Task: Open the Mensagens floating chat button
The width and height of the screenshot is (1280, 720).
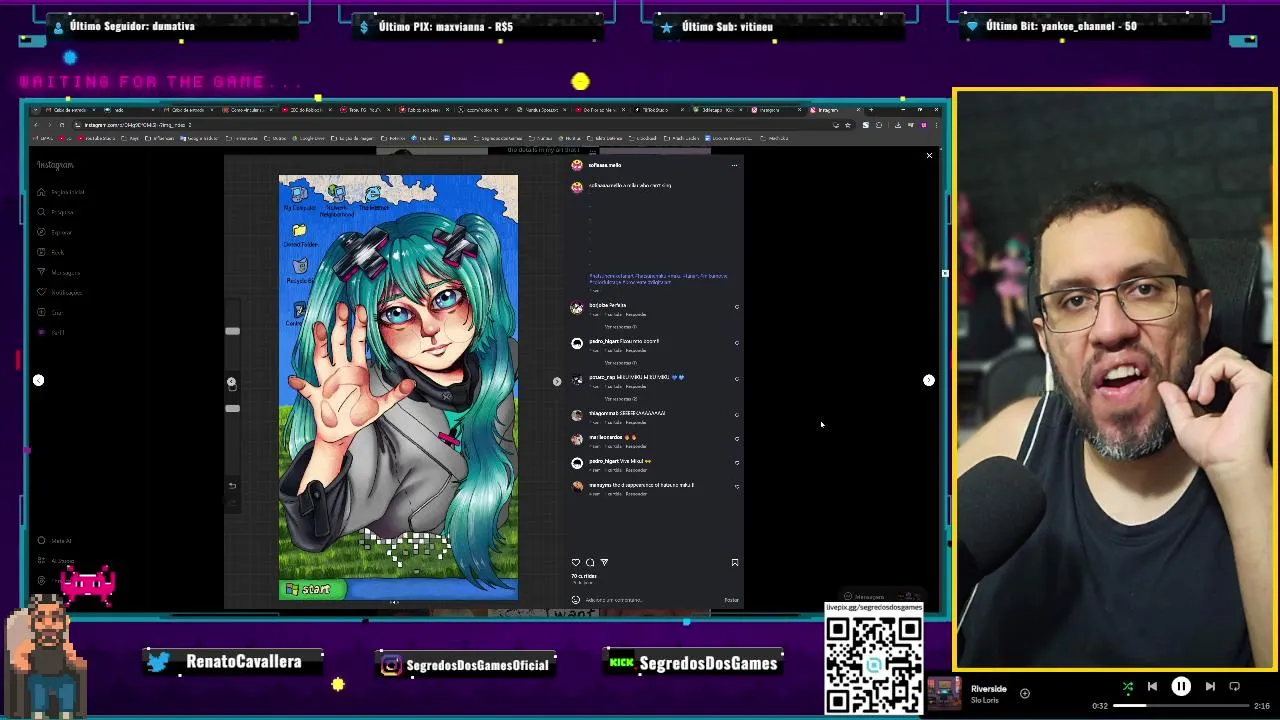Action: point(882,597)
